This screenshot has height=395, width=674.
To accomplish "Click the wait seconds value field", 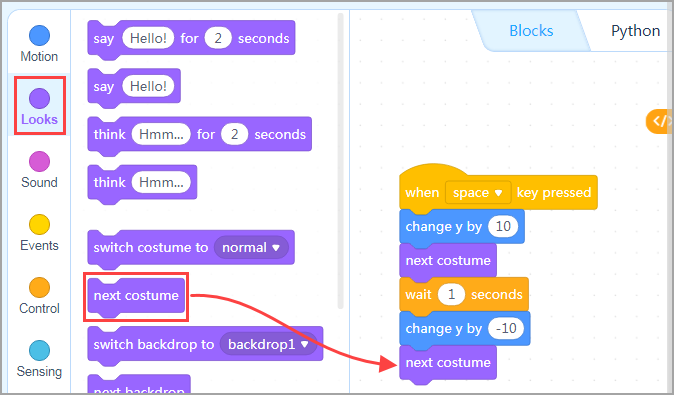I will [x=451, y=294].
